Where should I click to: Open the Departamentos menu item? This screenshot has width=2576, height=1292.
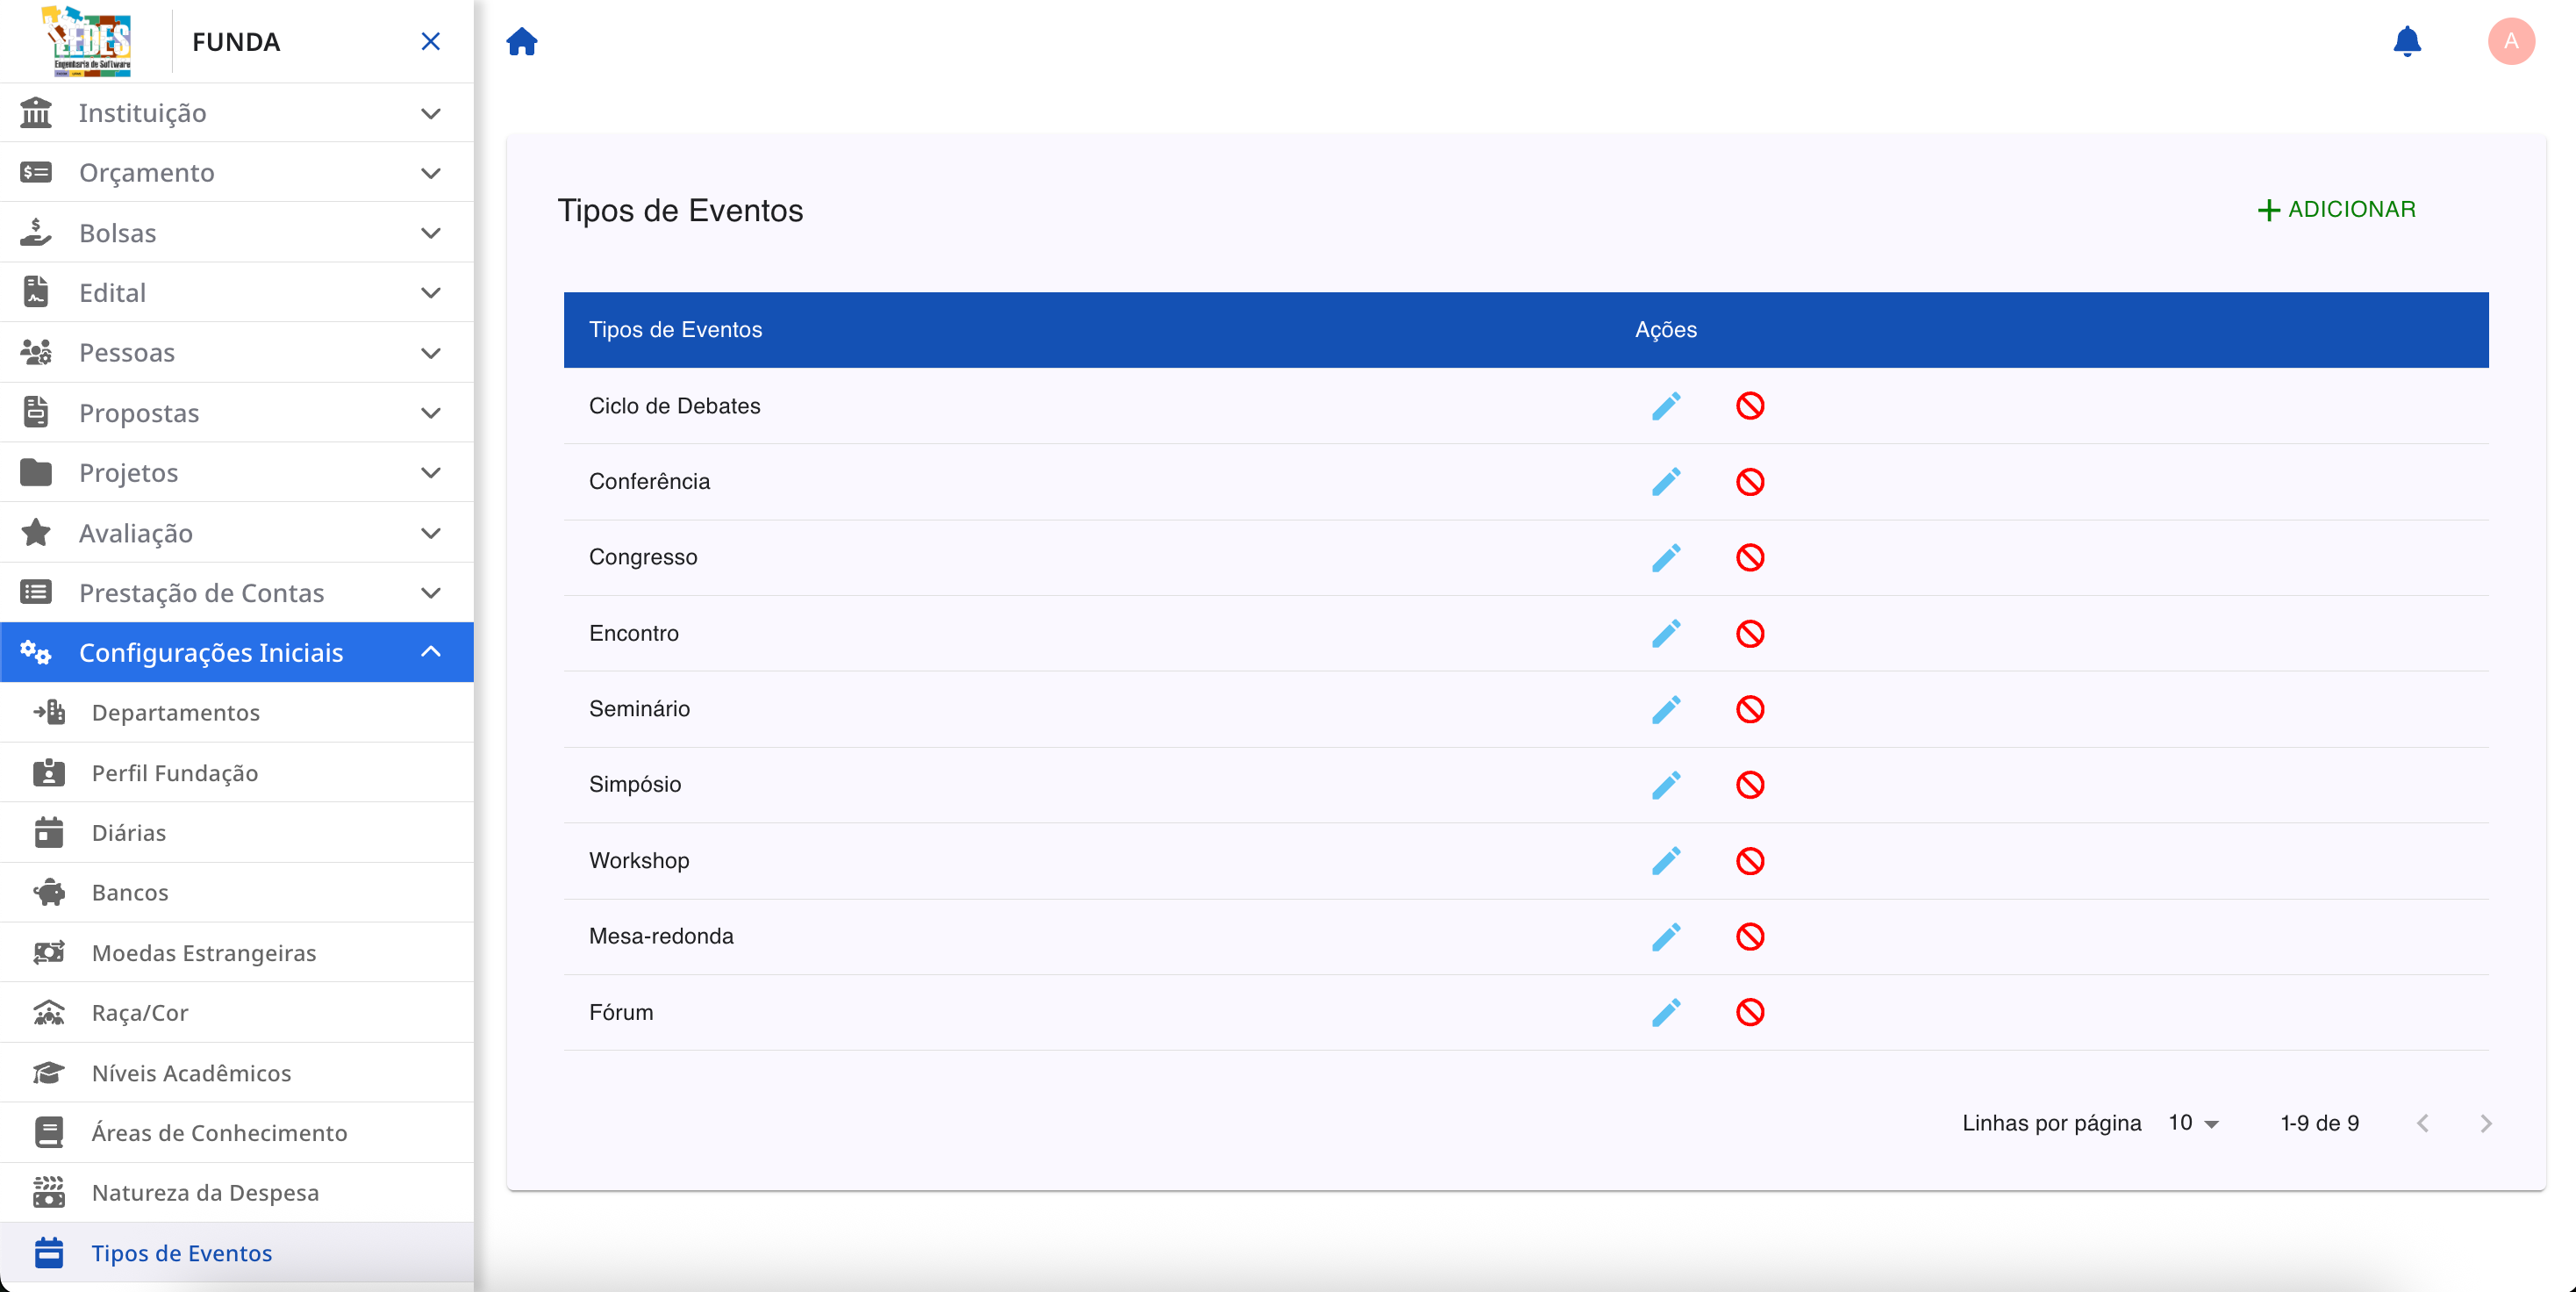point(176,713)
